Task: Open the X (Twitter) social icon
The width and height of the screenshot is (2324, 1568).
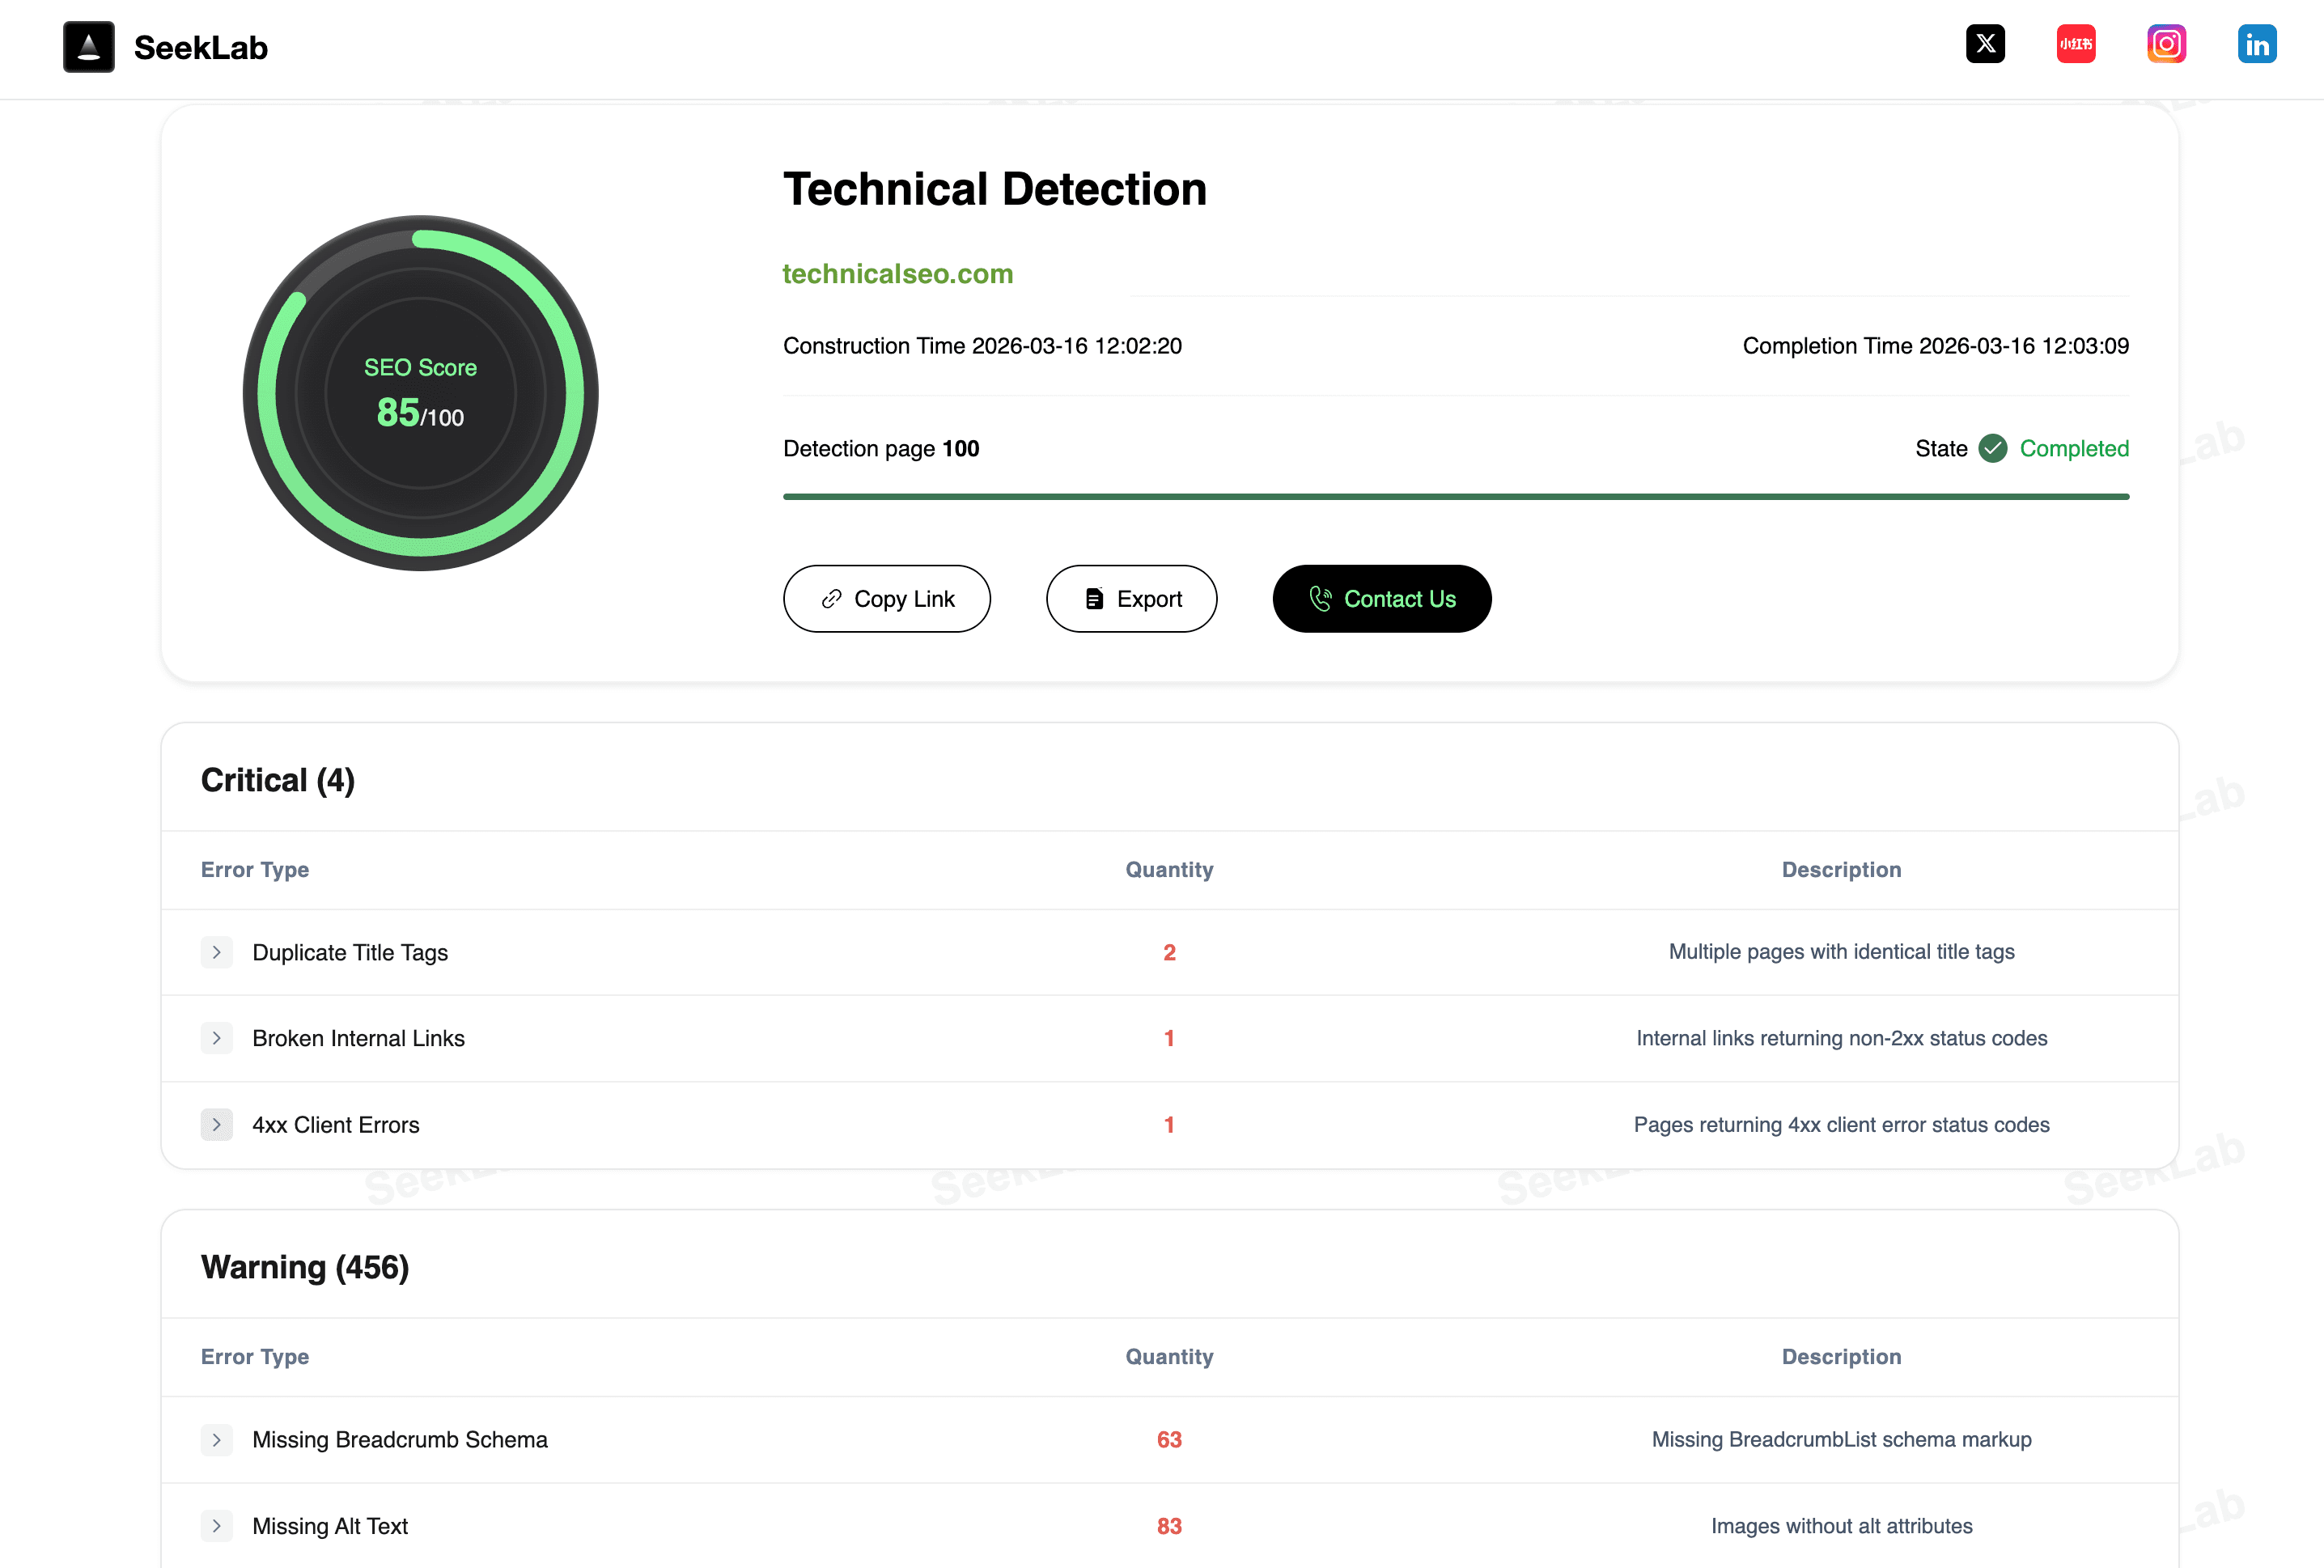Action: (x=1985, y=44)
